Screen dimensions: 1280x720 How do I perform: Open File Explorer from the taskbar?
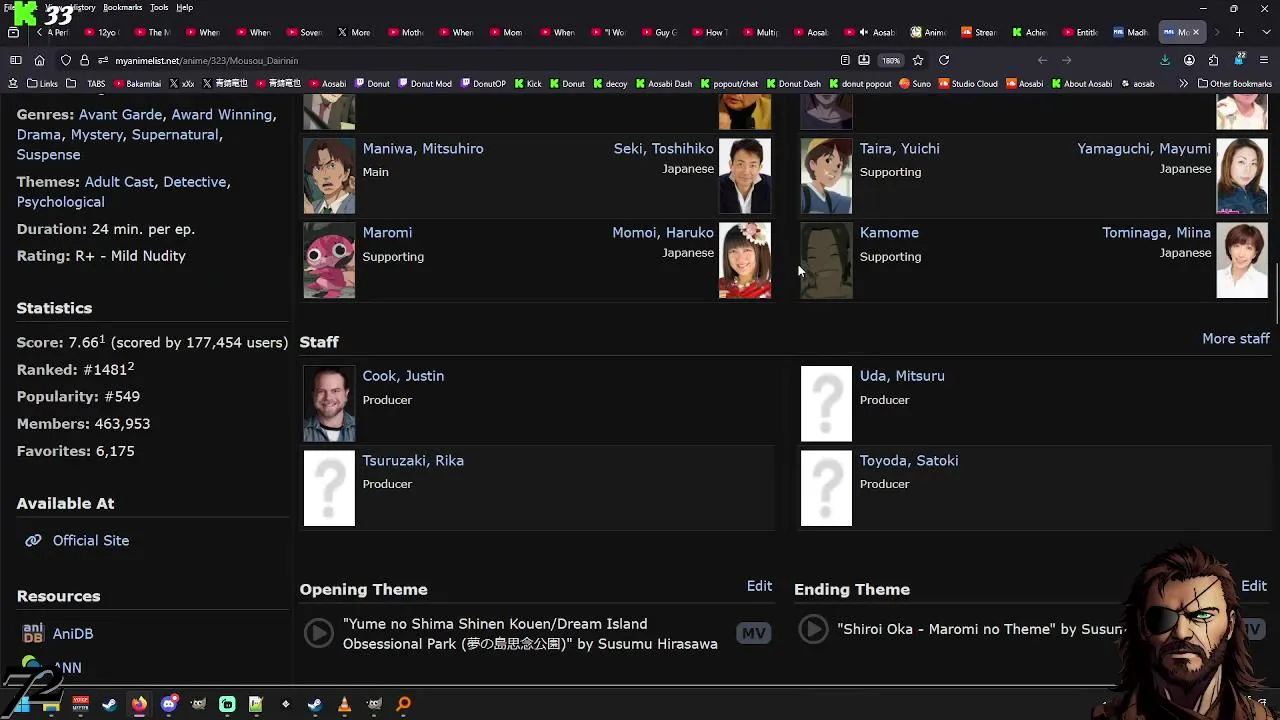click(x=51, y=704)
